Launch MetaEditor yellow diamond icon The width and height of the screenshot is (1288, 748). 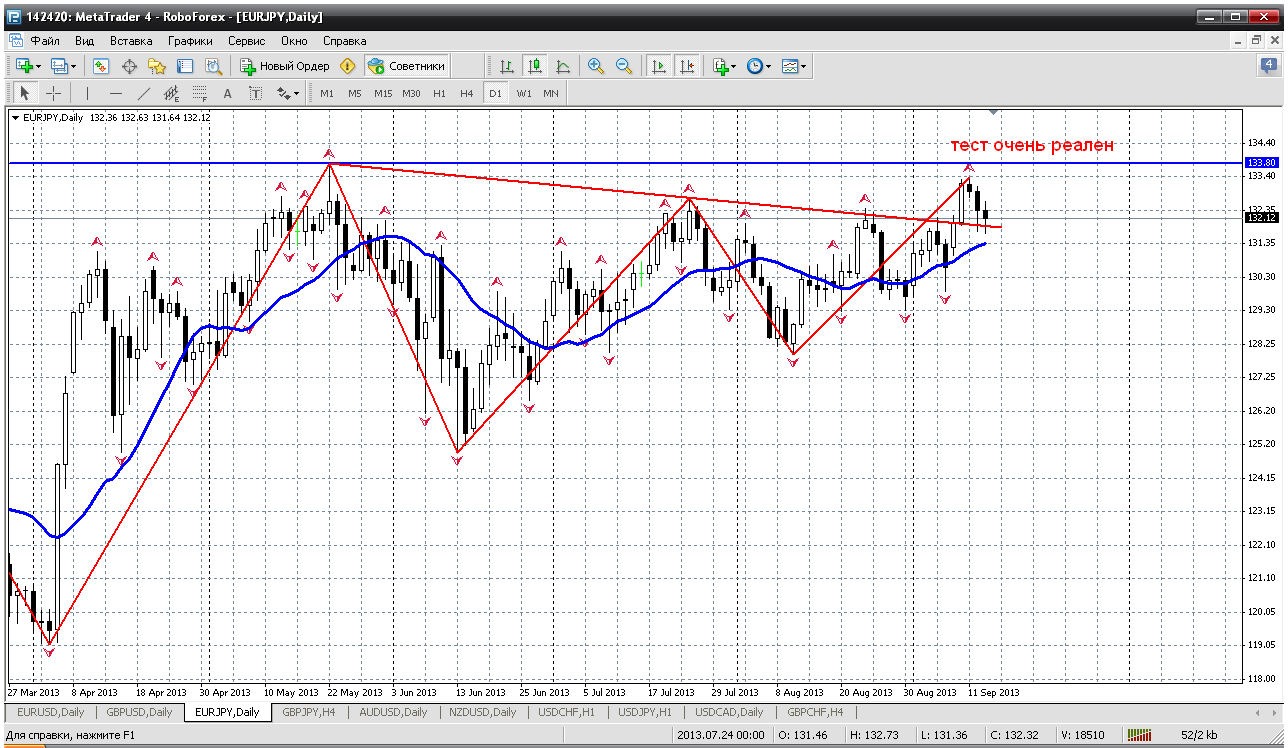(347, 66)
